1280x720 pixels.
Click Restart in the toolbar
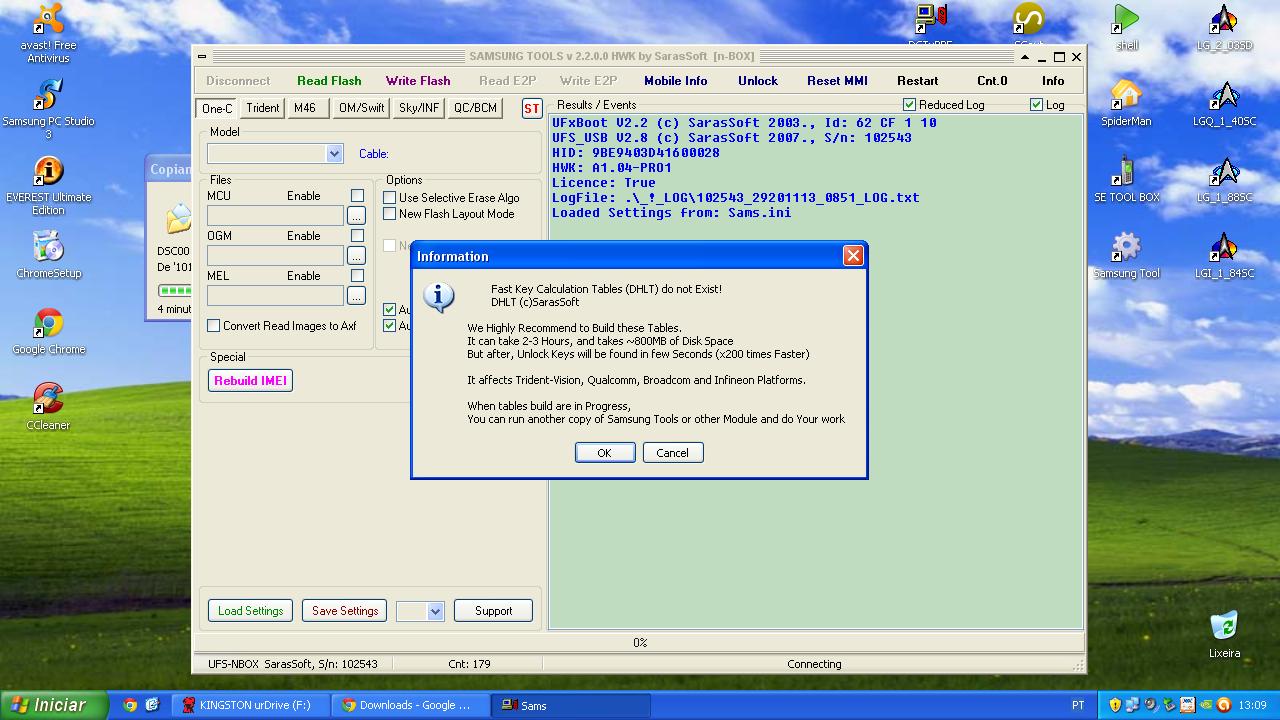point(918,81)
